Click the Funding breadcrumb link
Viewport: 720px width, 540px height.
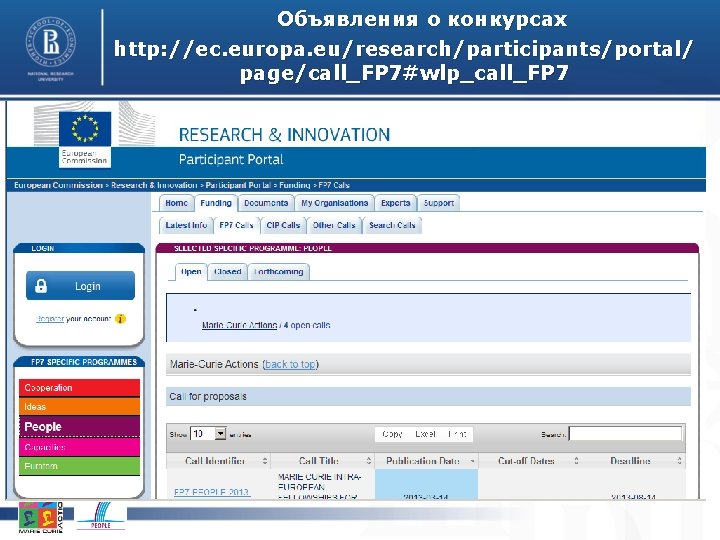294,185
